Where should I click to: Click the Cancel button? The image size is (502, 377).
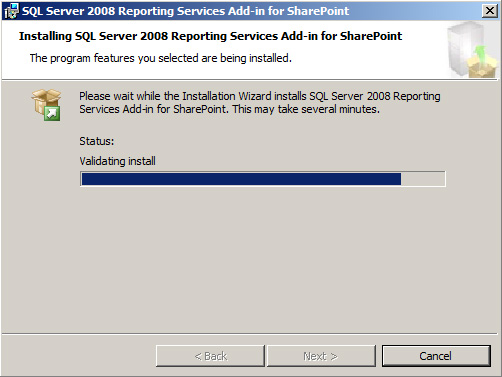(436, 356)
